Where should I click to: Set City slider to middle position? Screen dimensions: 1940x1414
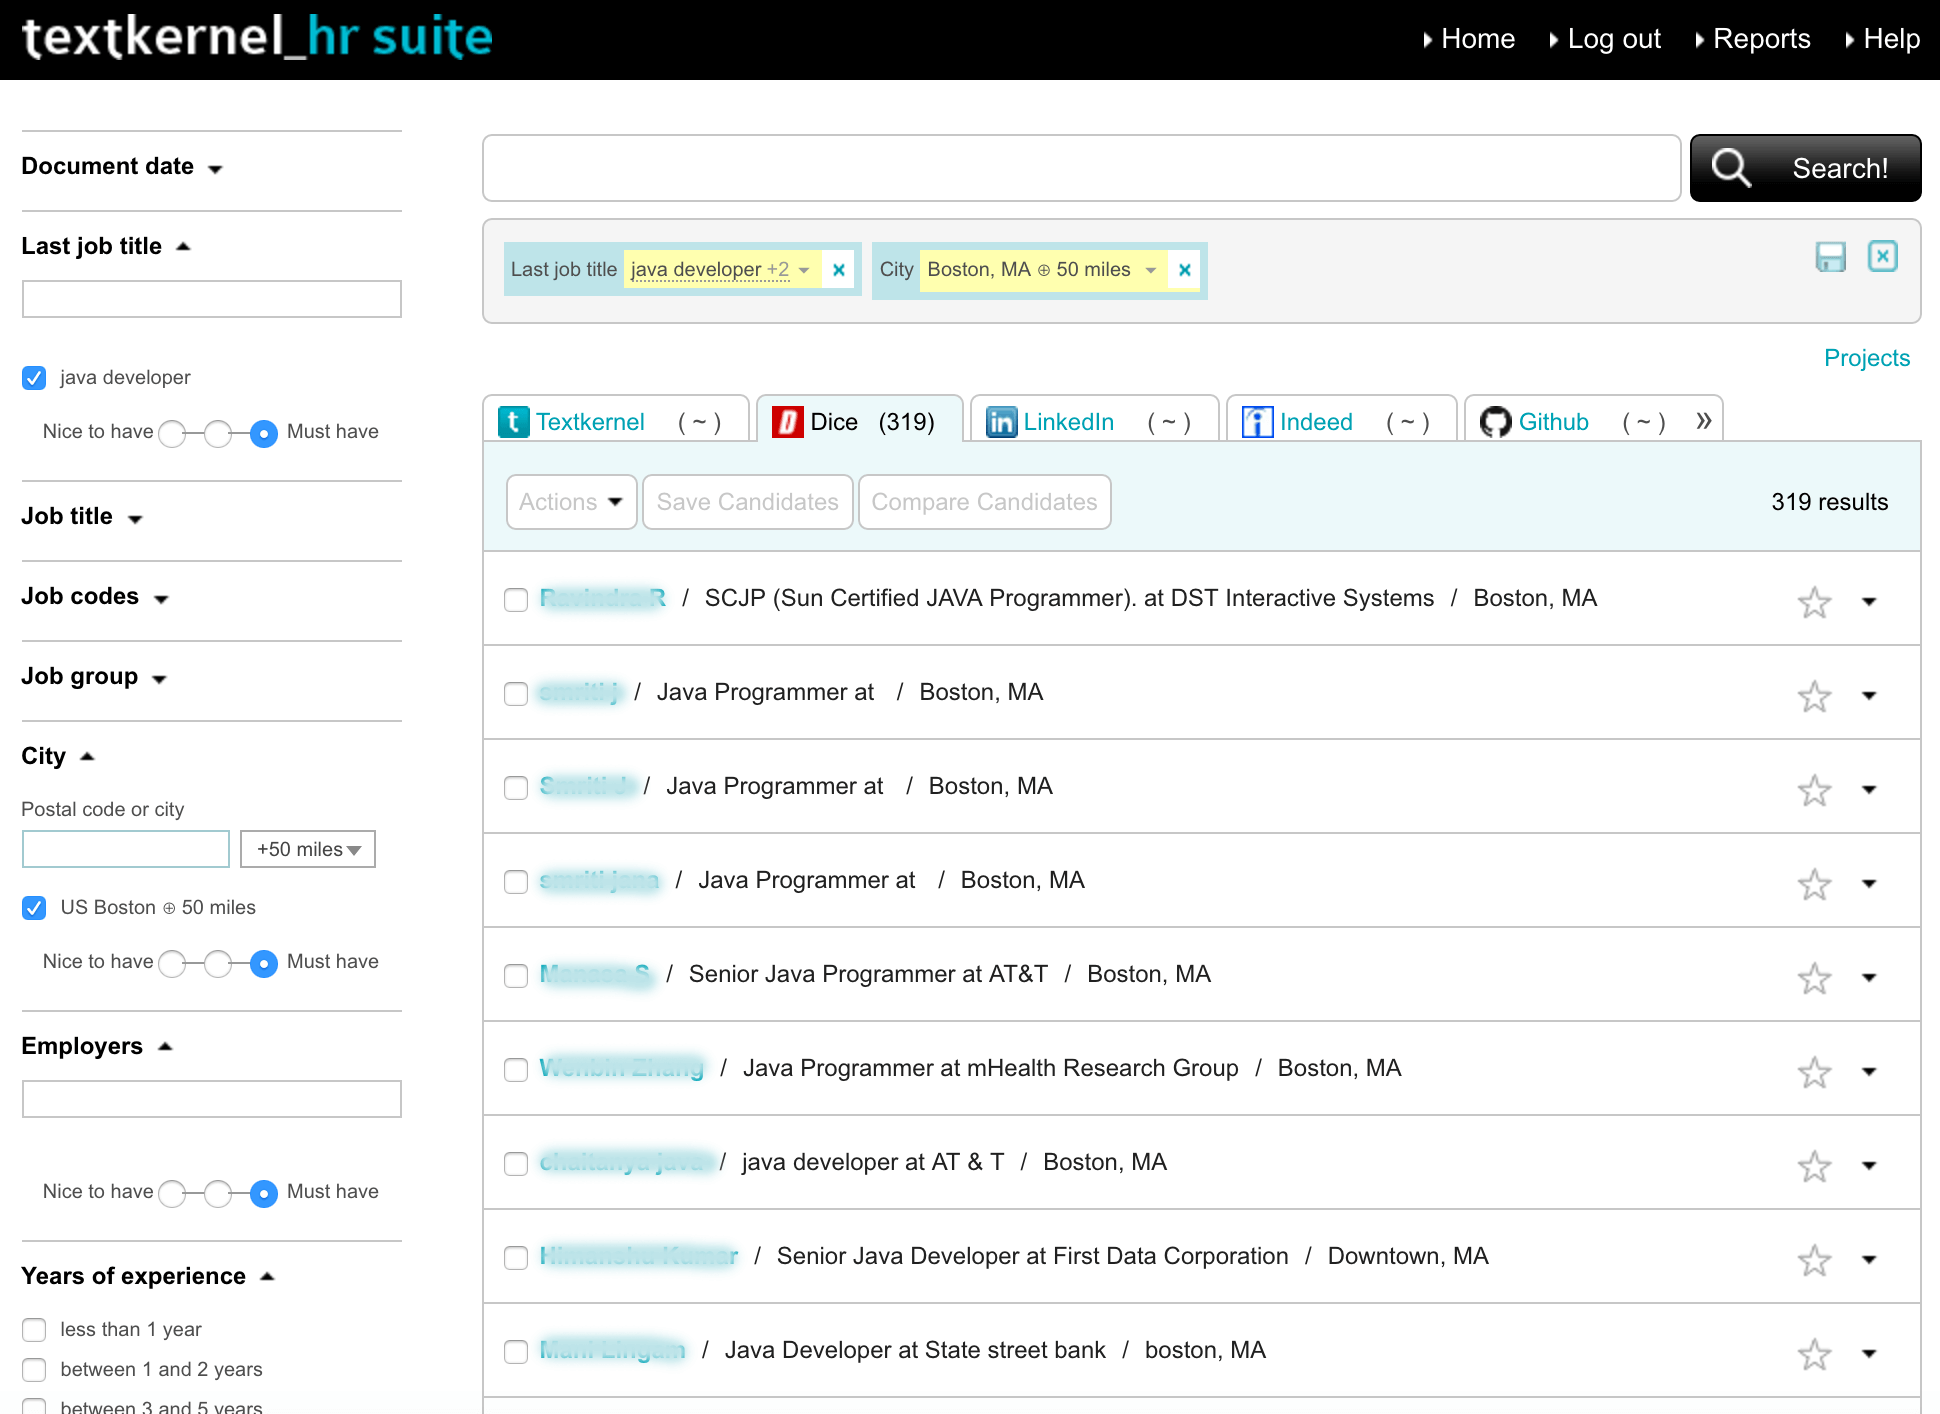[x=218, y=964]
